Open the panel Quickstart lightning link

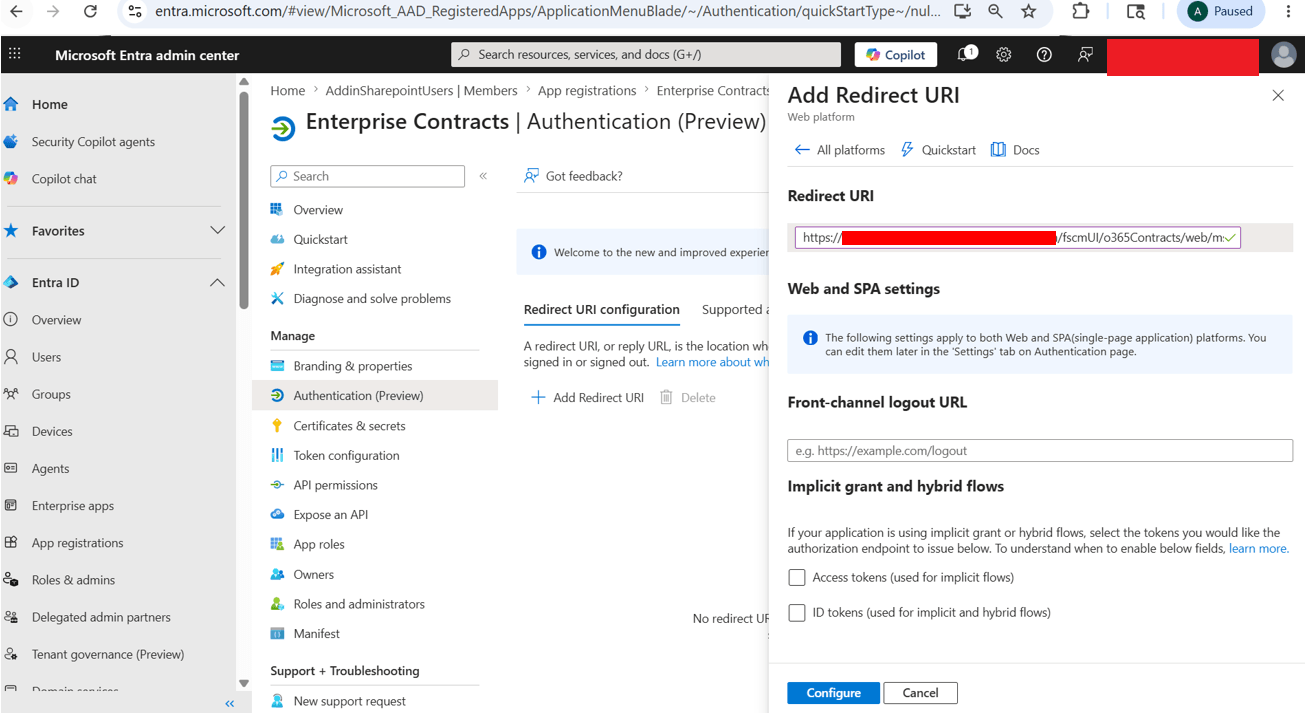938,150
